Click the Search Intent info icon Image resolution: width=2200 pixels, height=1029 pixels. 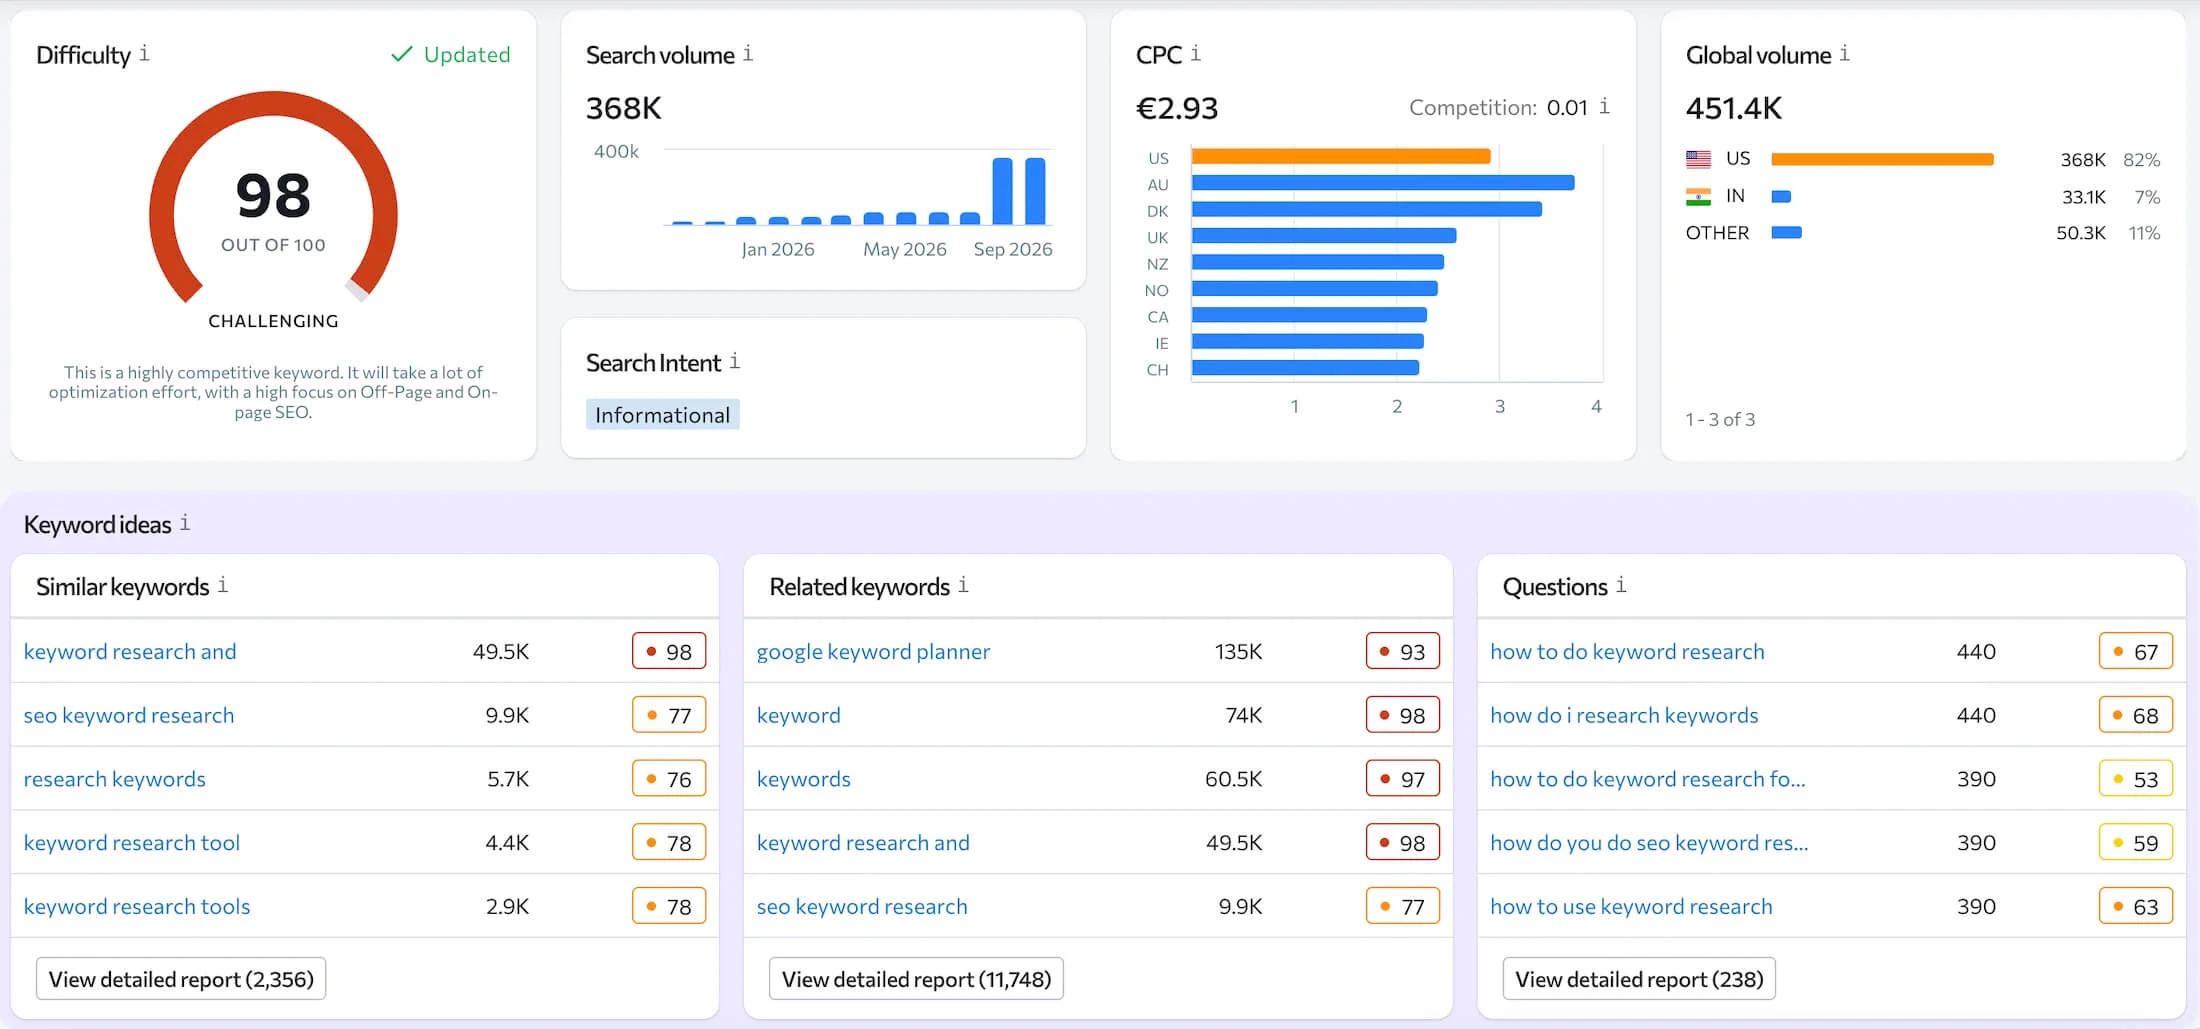pyautogui.click(x=734, y=361)
